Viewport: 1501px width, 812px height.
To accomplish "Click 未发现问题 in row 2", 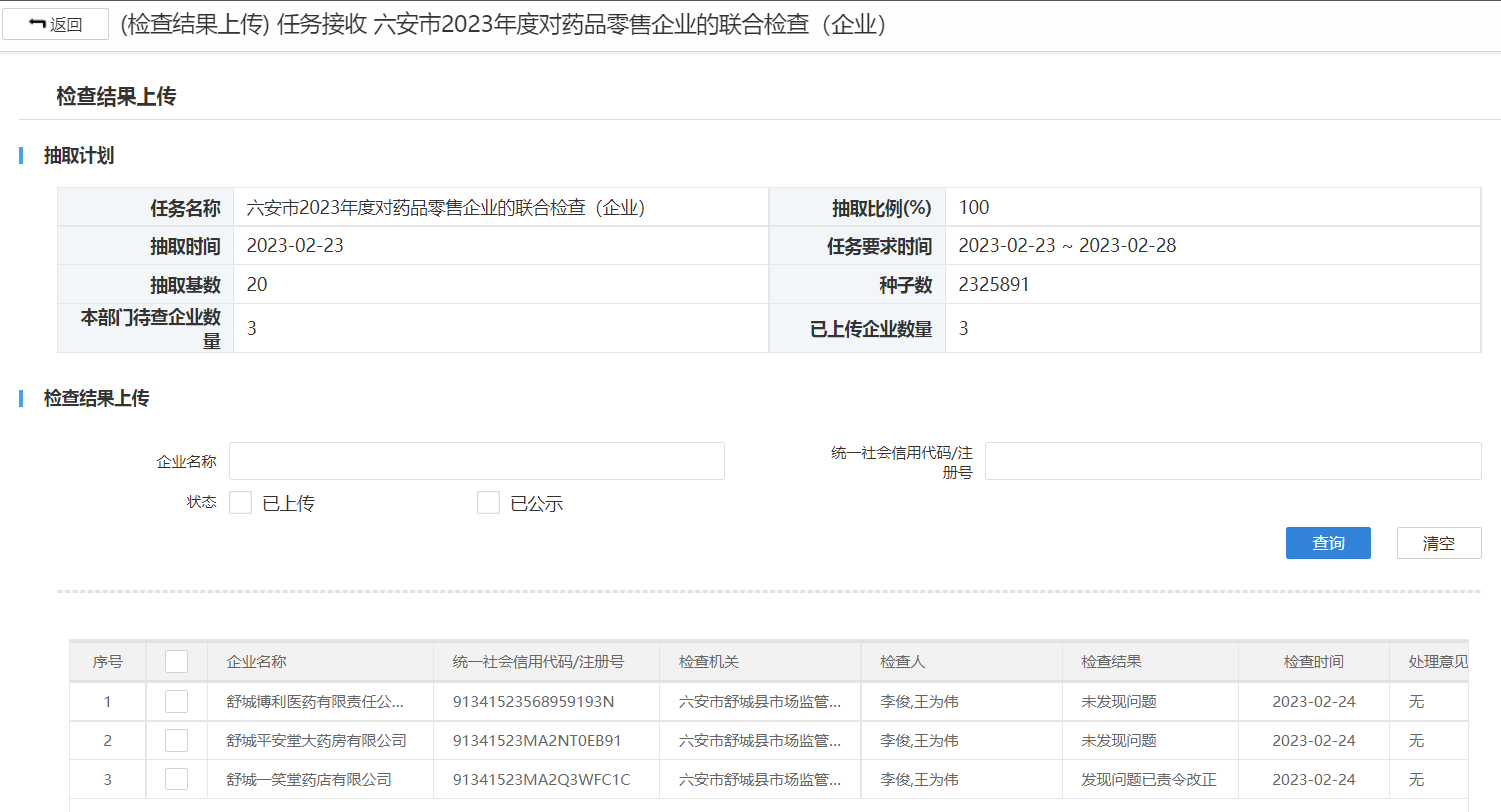I will 1119,741.
